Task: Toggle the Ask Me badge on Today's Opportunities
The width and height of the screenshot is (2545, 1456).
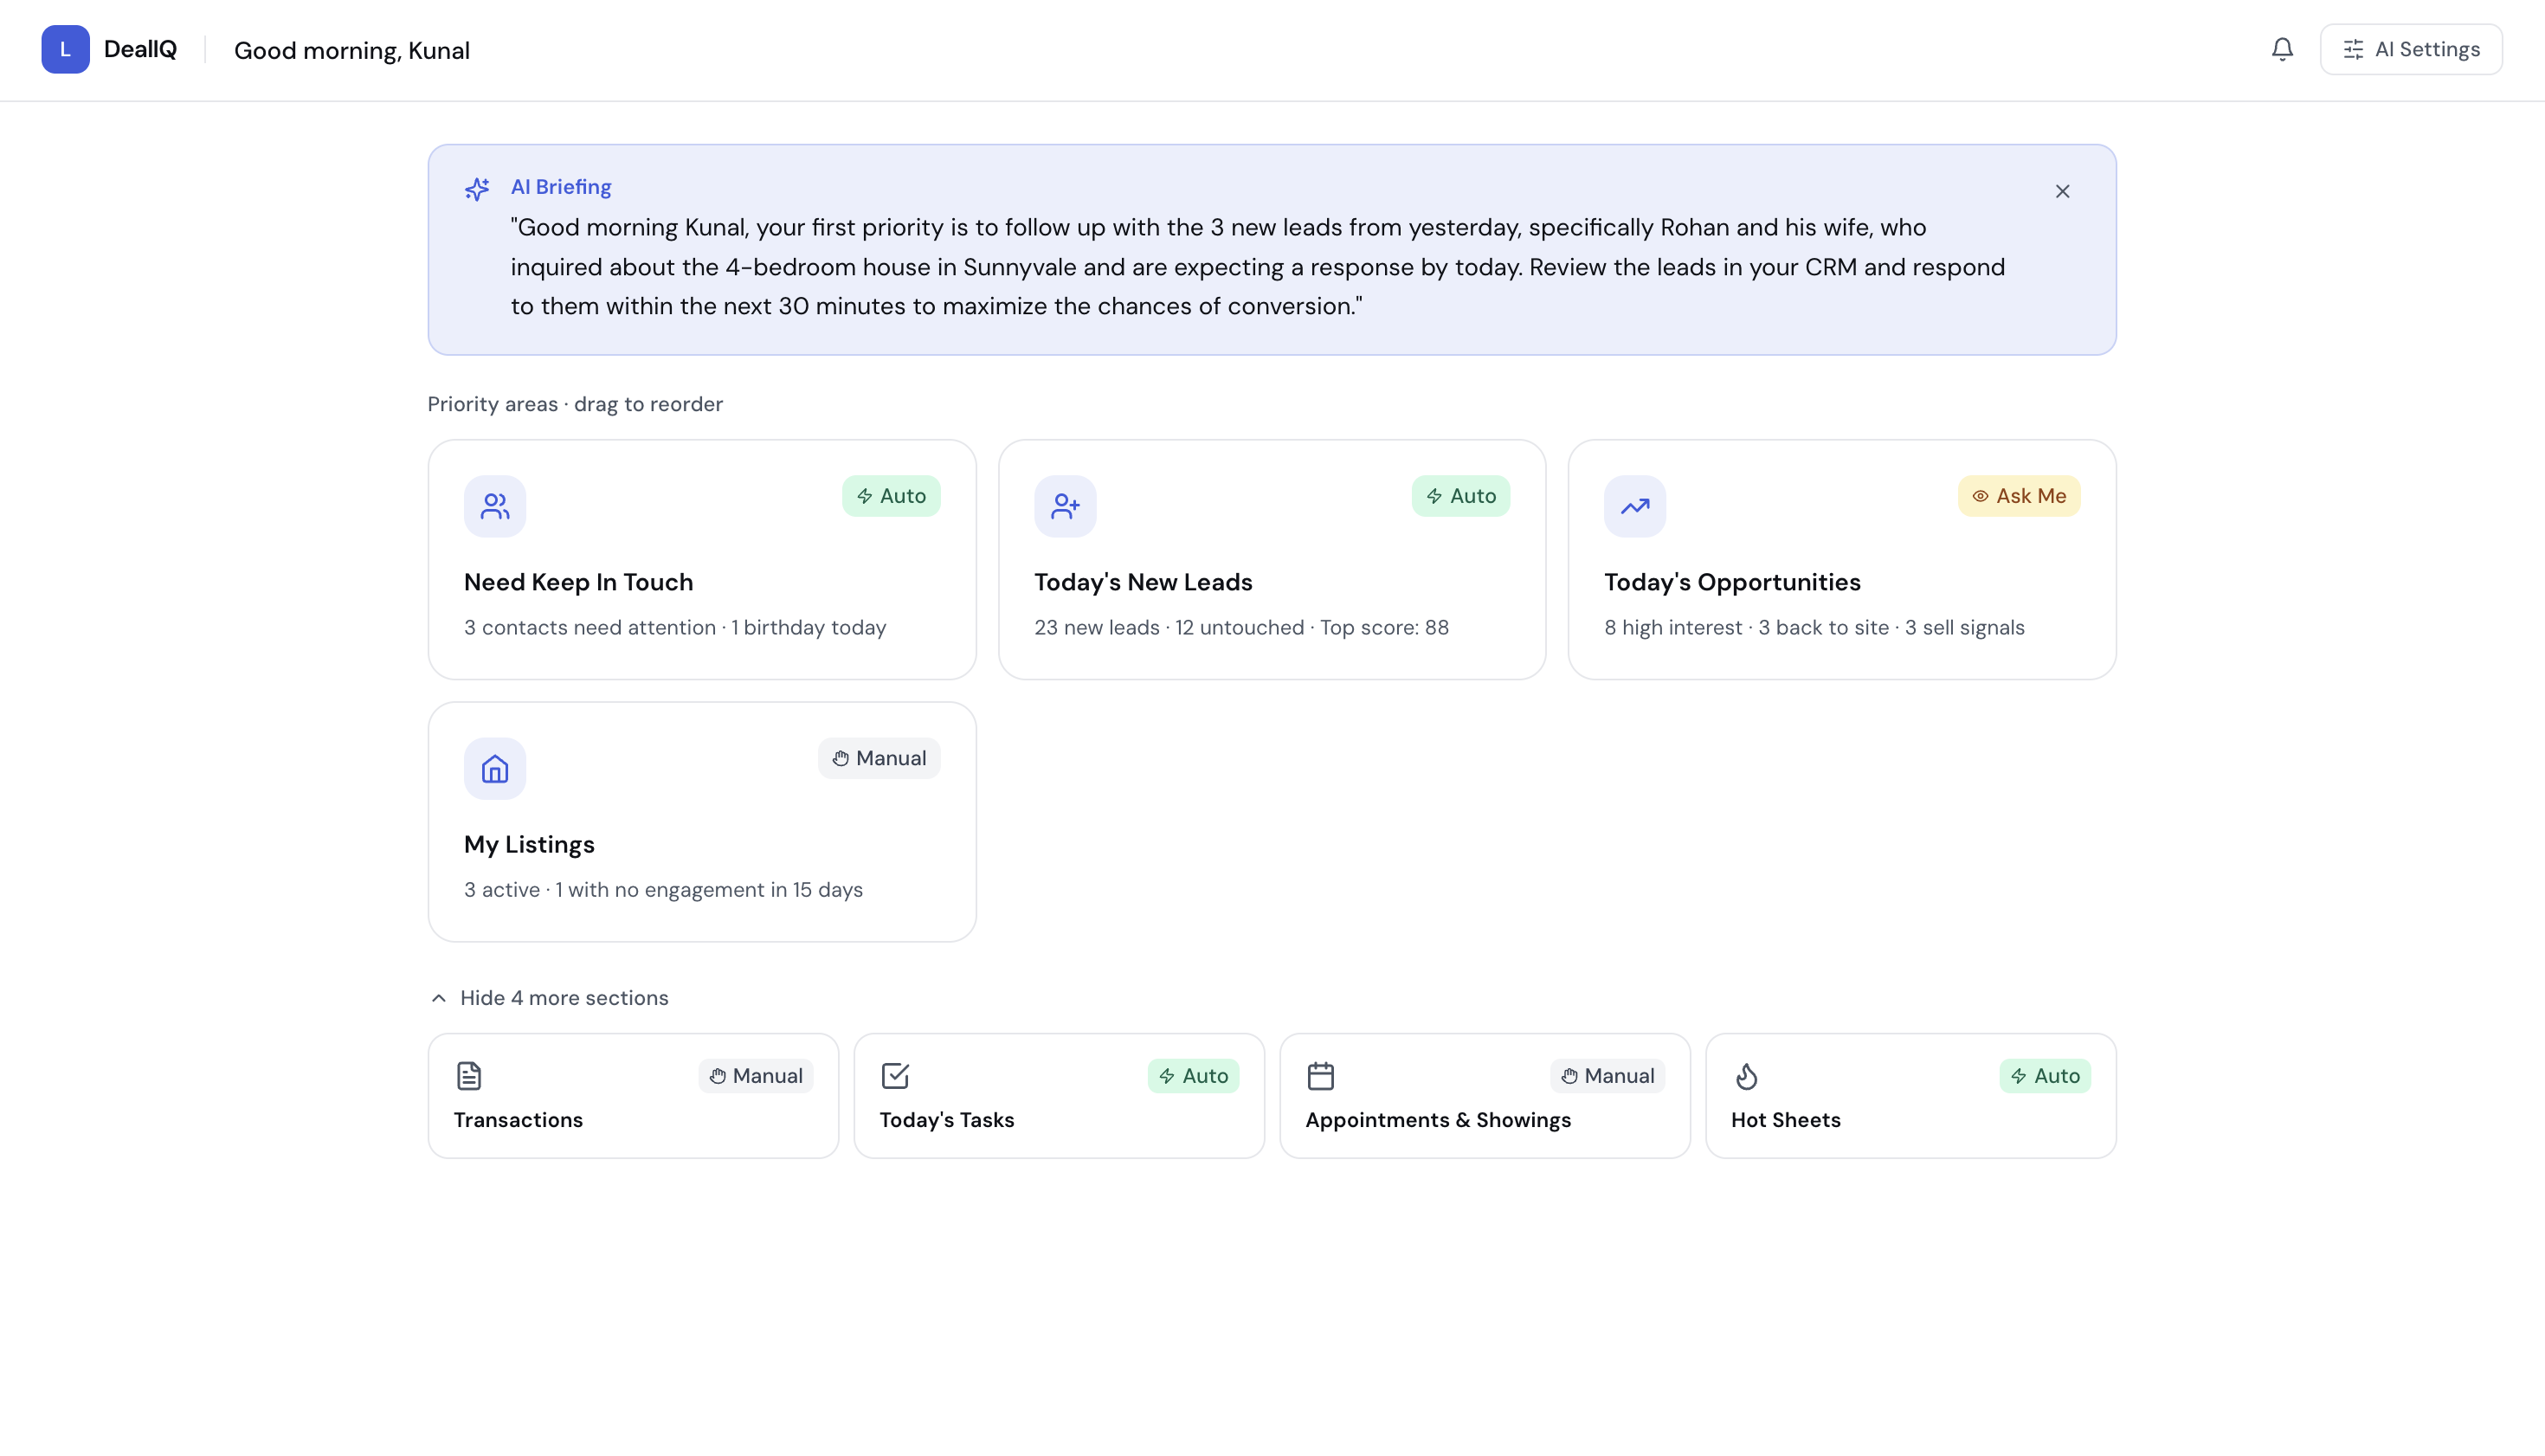Action: [2019, 496]
